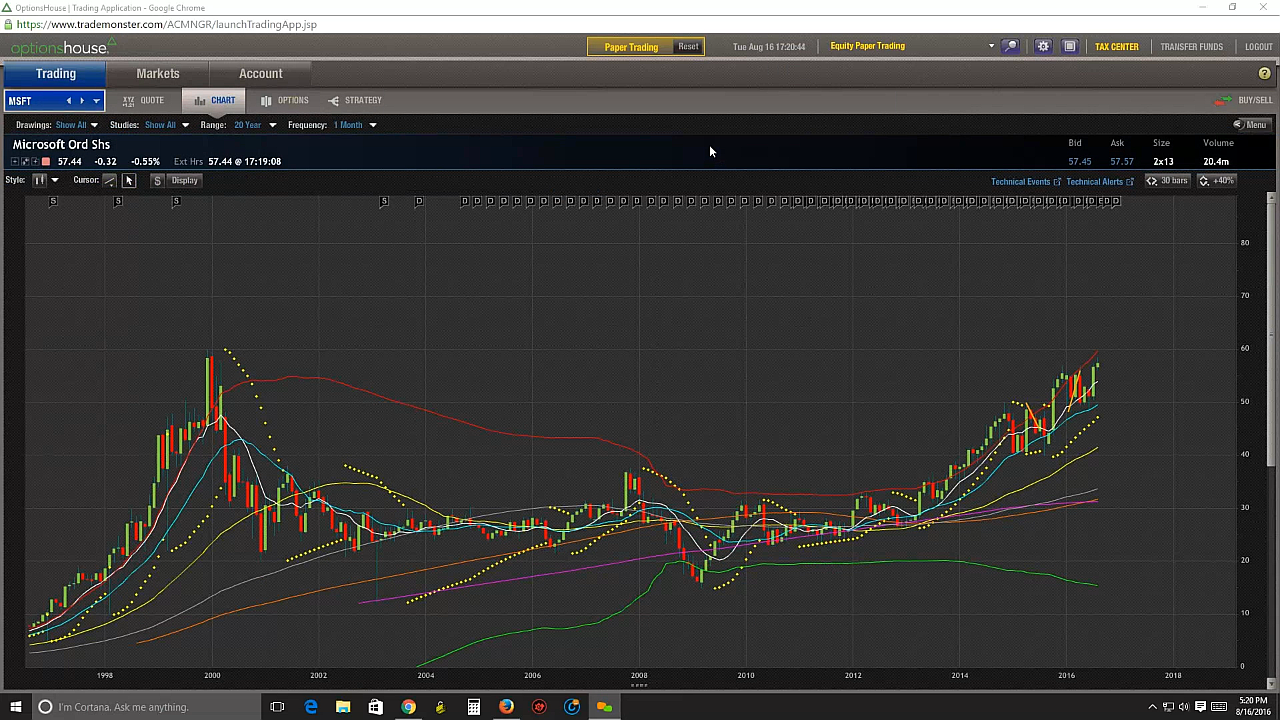1280x720 pixels.
Task: Open the Windows Start menu
Action: tap(16, 707)
